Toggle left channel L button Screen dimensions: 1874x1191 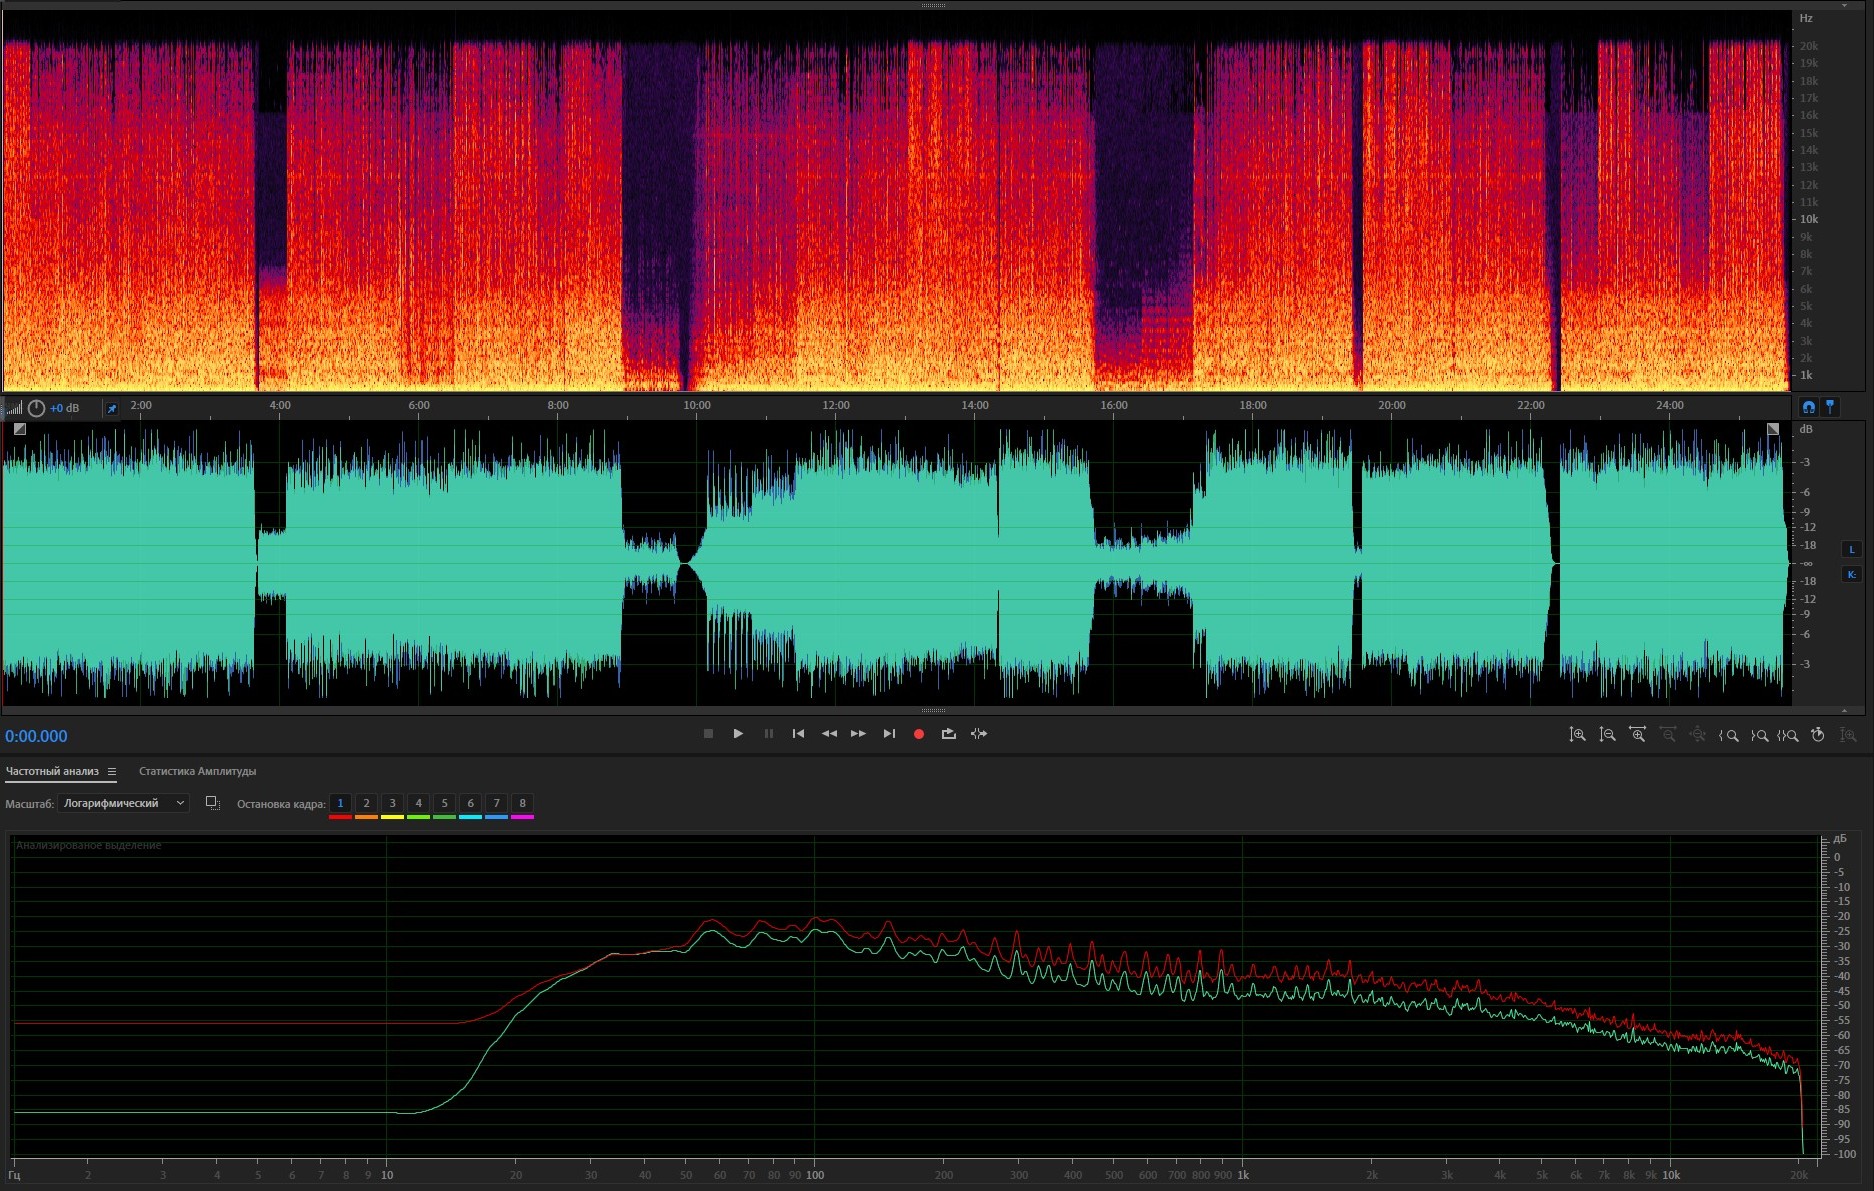point(1851,550)
